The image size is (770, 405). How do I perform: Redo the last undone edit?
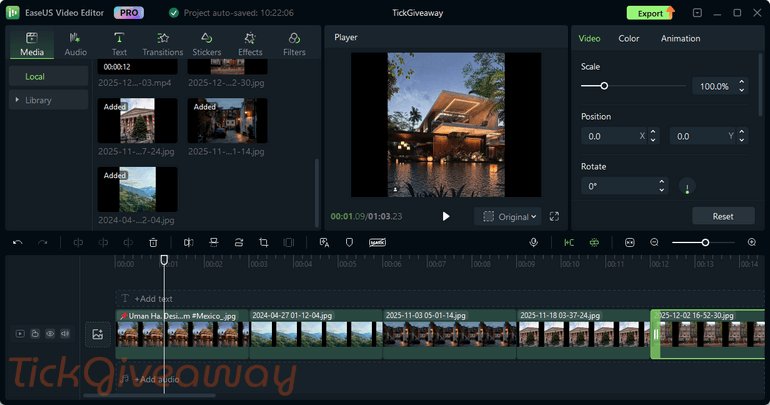(43, 243)
